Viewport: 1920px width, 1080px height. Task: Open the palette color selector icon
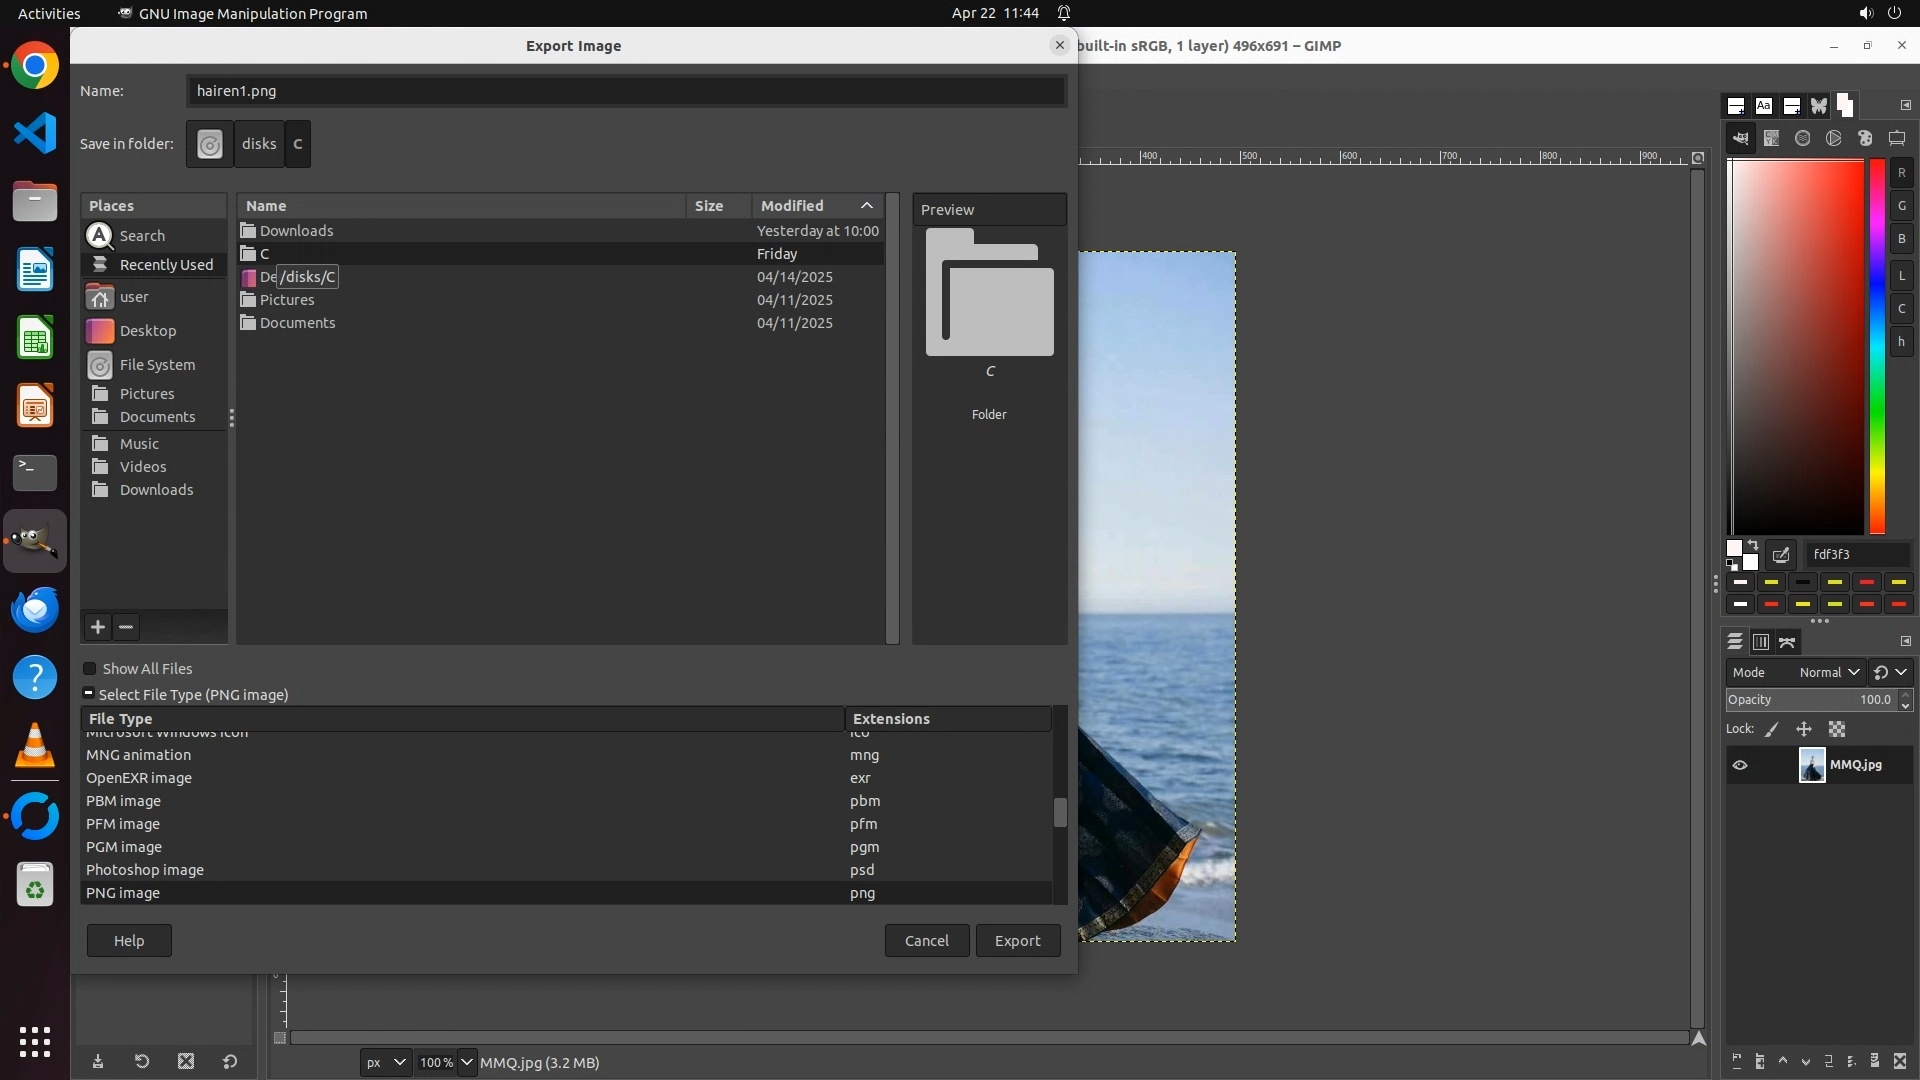tap(1865, 139)
